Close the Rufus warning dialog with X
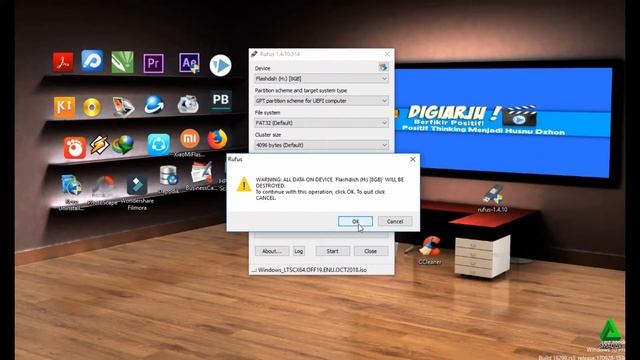The width and height of the screenshot is (640, 360). coord(413,159)
